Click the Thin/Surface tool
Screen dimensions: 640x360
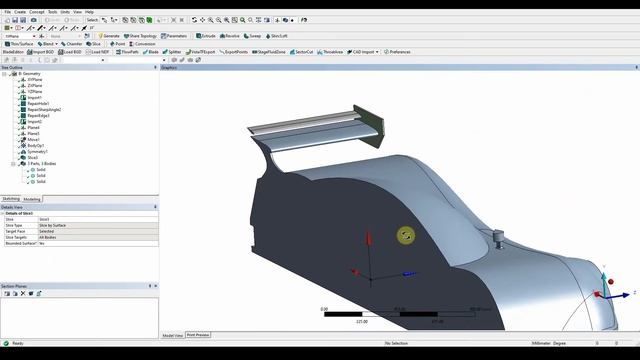click(19, 44)
